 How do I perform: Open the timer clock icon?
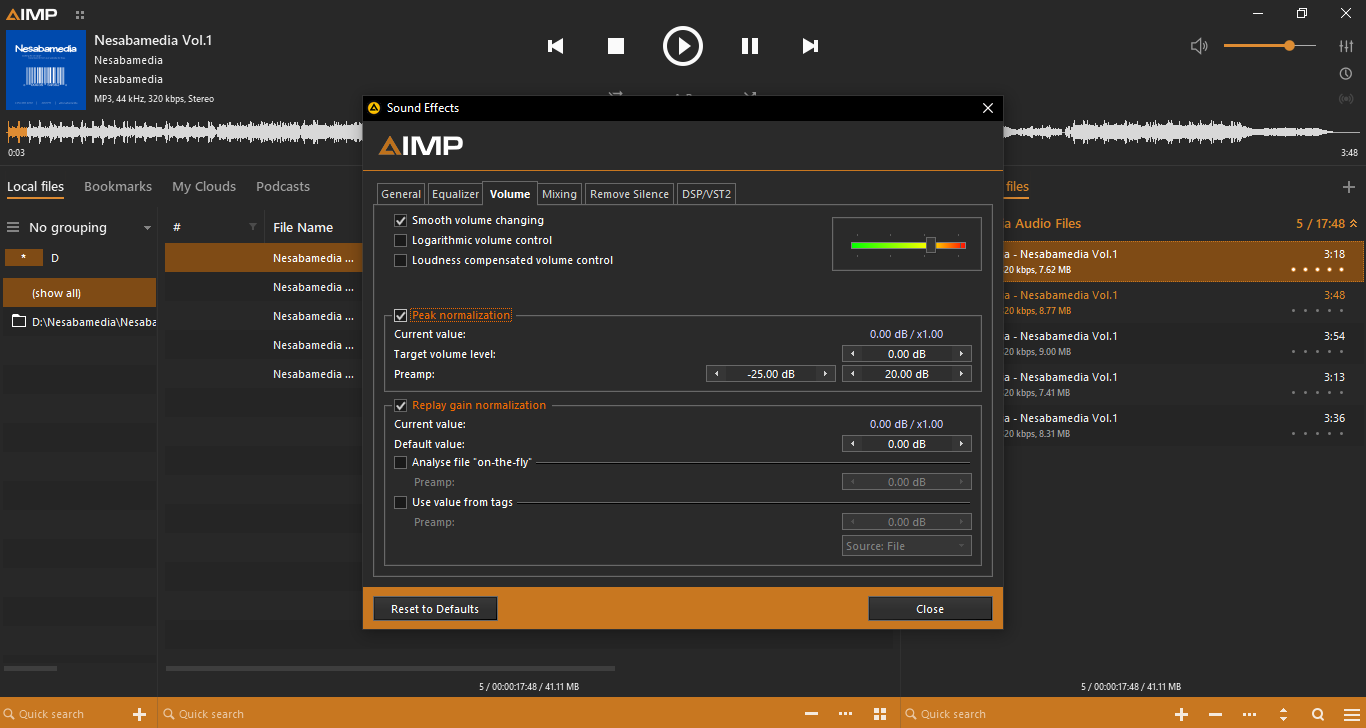click(1346, 74)
